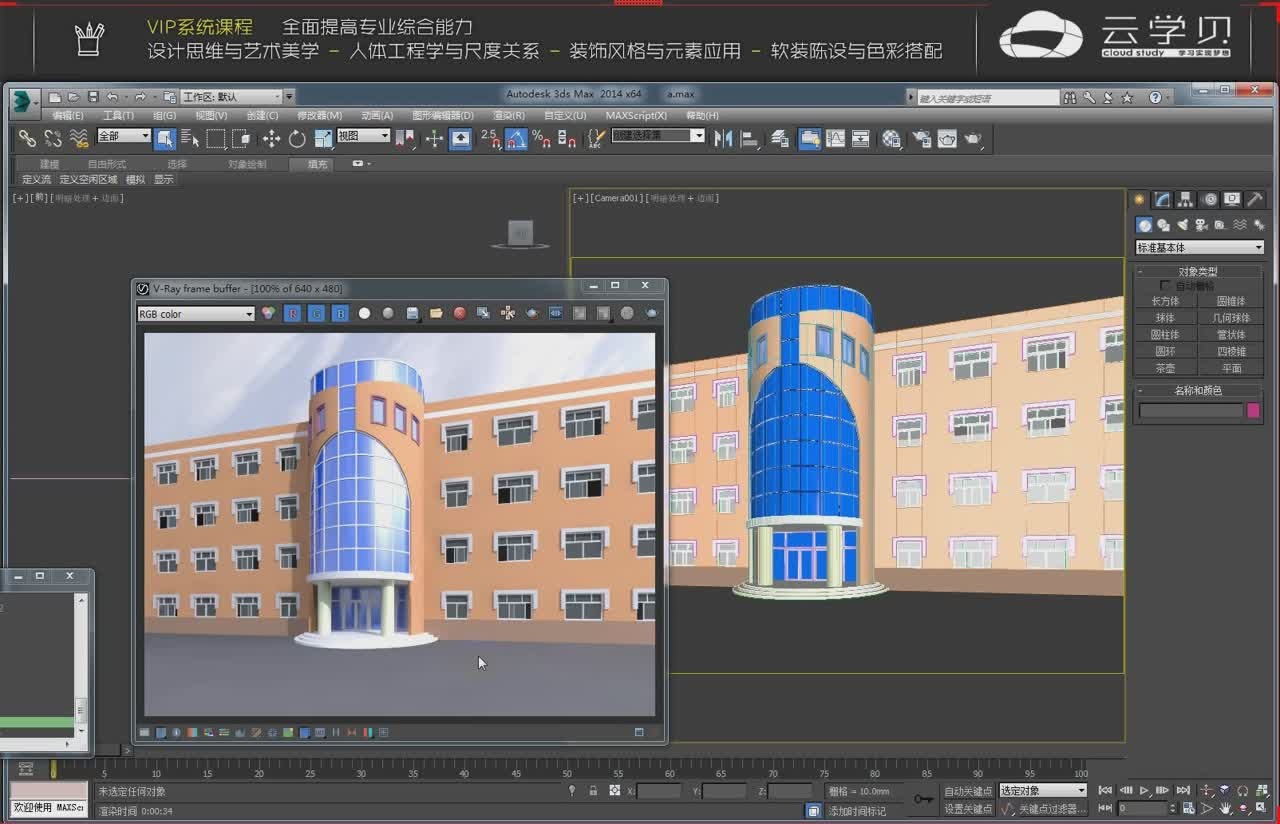Collapse the 名称和颜色 rollout
Image resolution: width=1280 pixels, height=824 pixels.
(x=1199, y=390)
